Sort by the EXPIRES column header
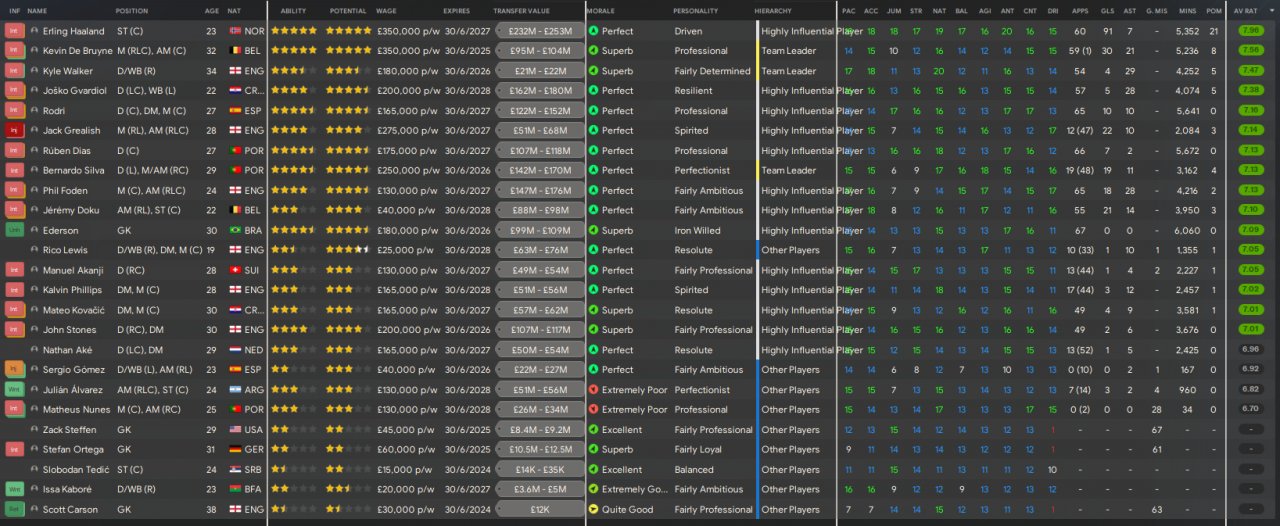The image size is (1280, 526). coord(456,10)
